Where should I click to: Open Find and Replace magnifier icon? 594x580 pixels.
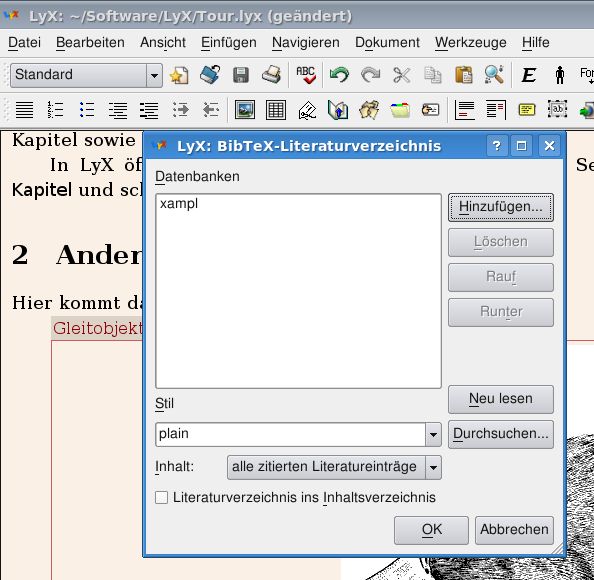coord(494,75)
